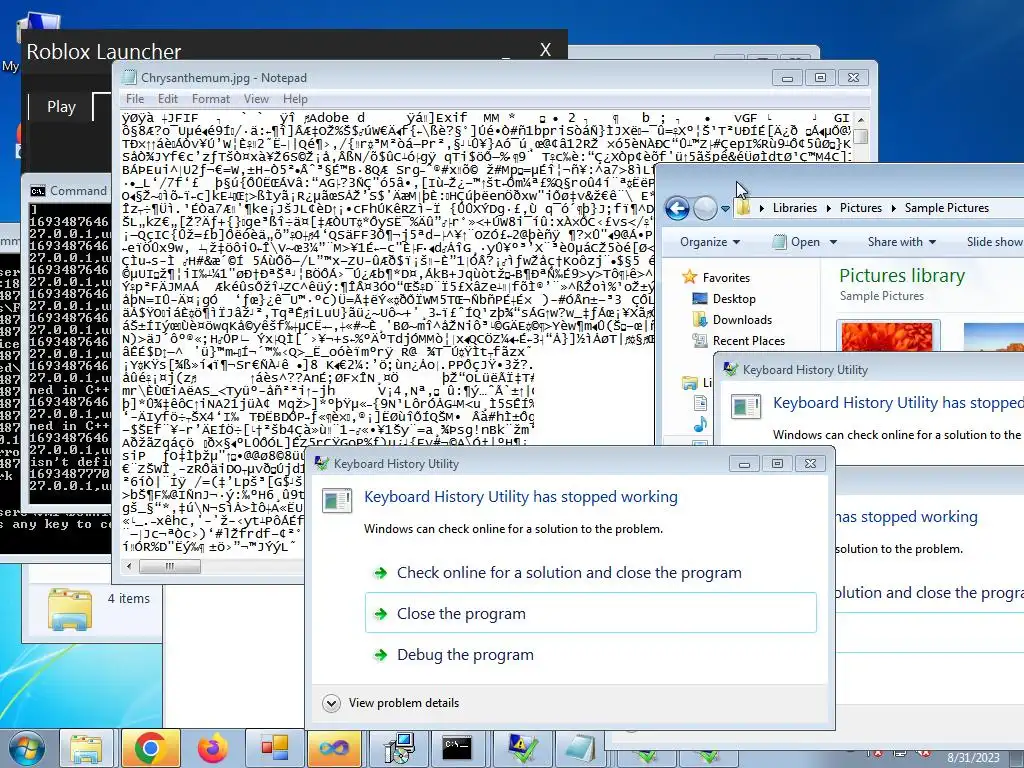1024x768 pixels.
Task: Click Sample Pictures in address breadcrumb
Action: [x=946, y=208]
